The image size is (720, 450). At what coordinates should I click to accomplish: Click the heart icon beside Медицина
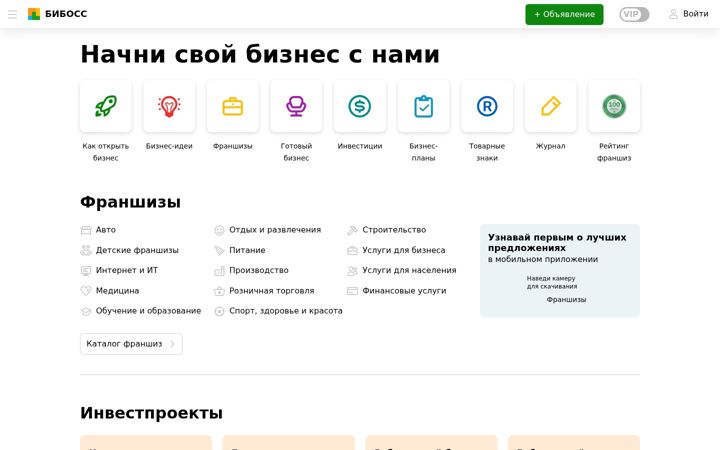(x=86, y=291)
